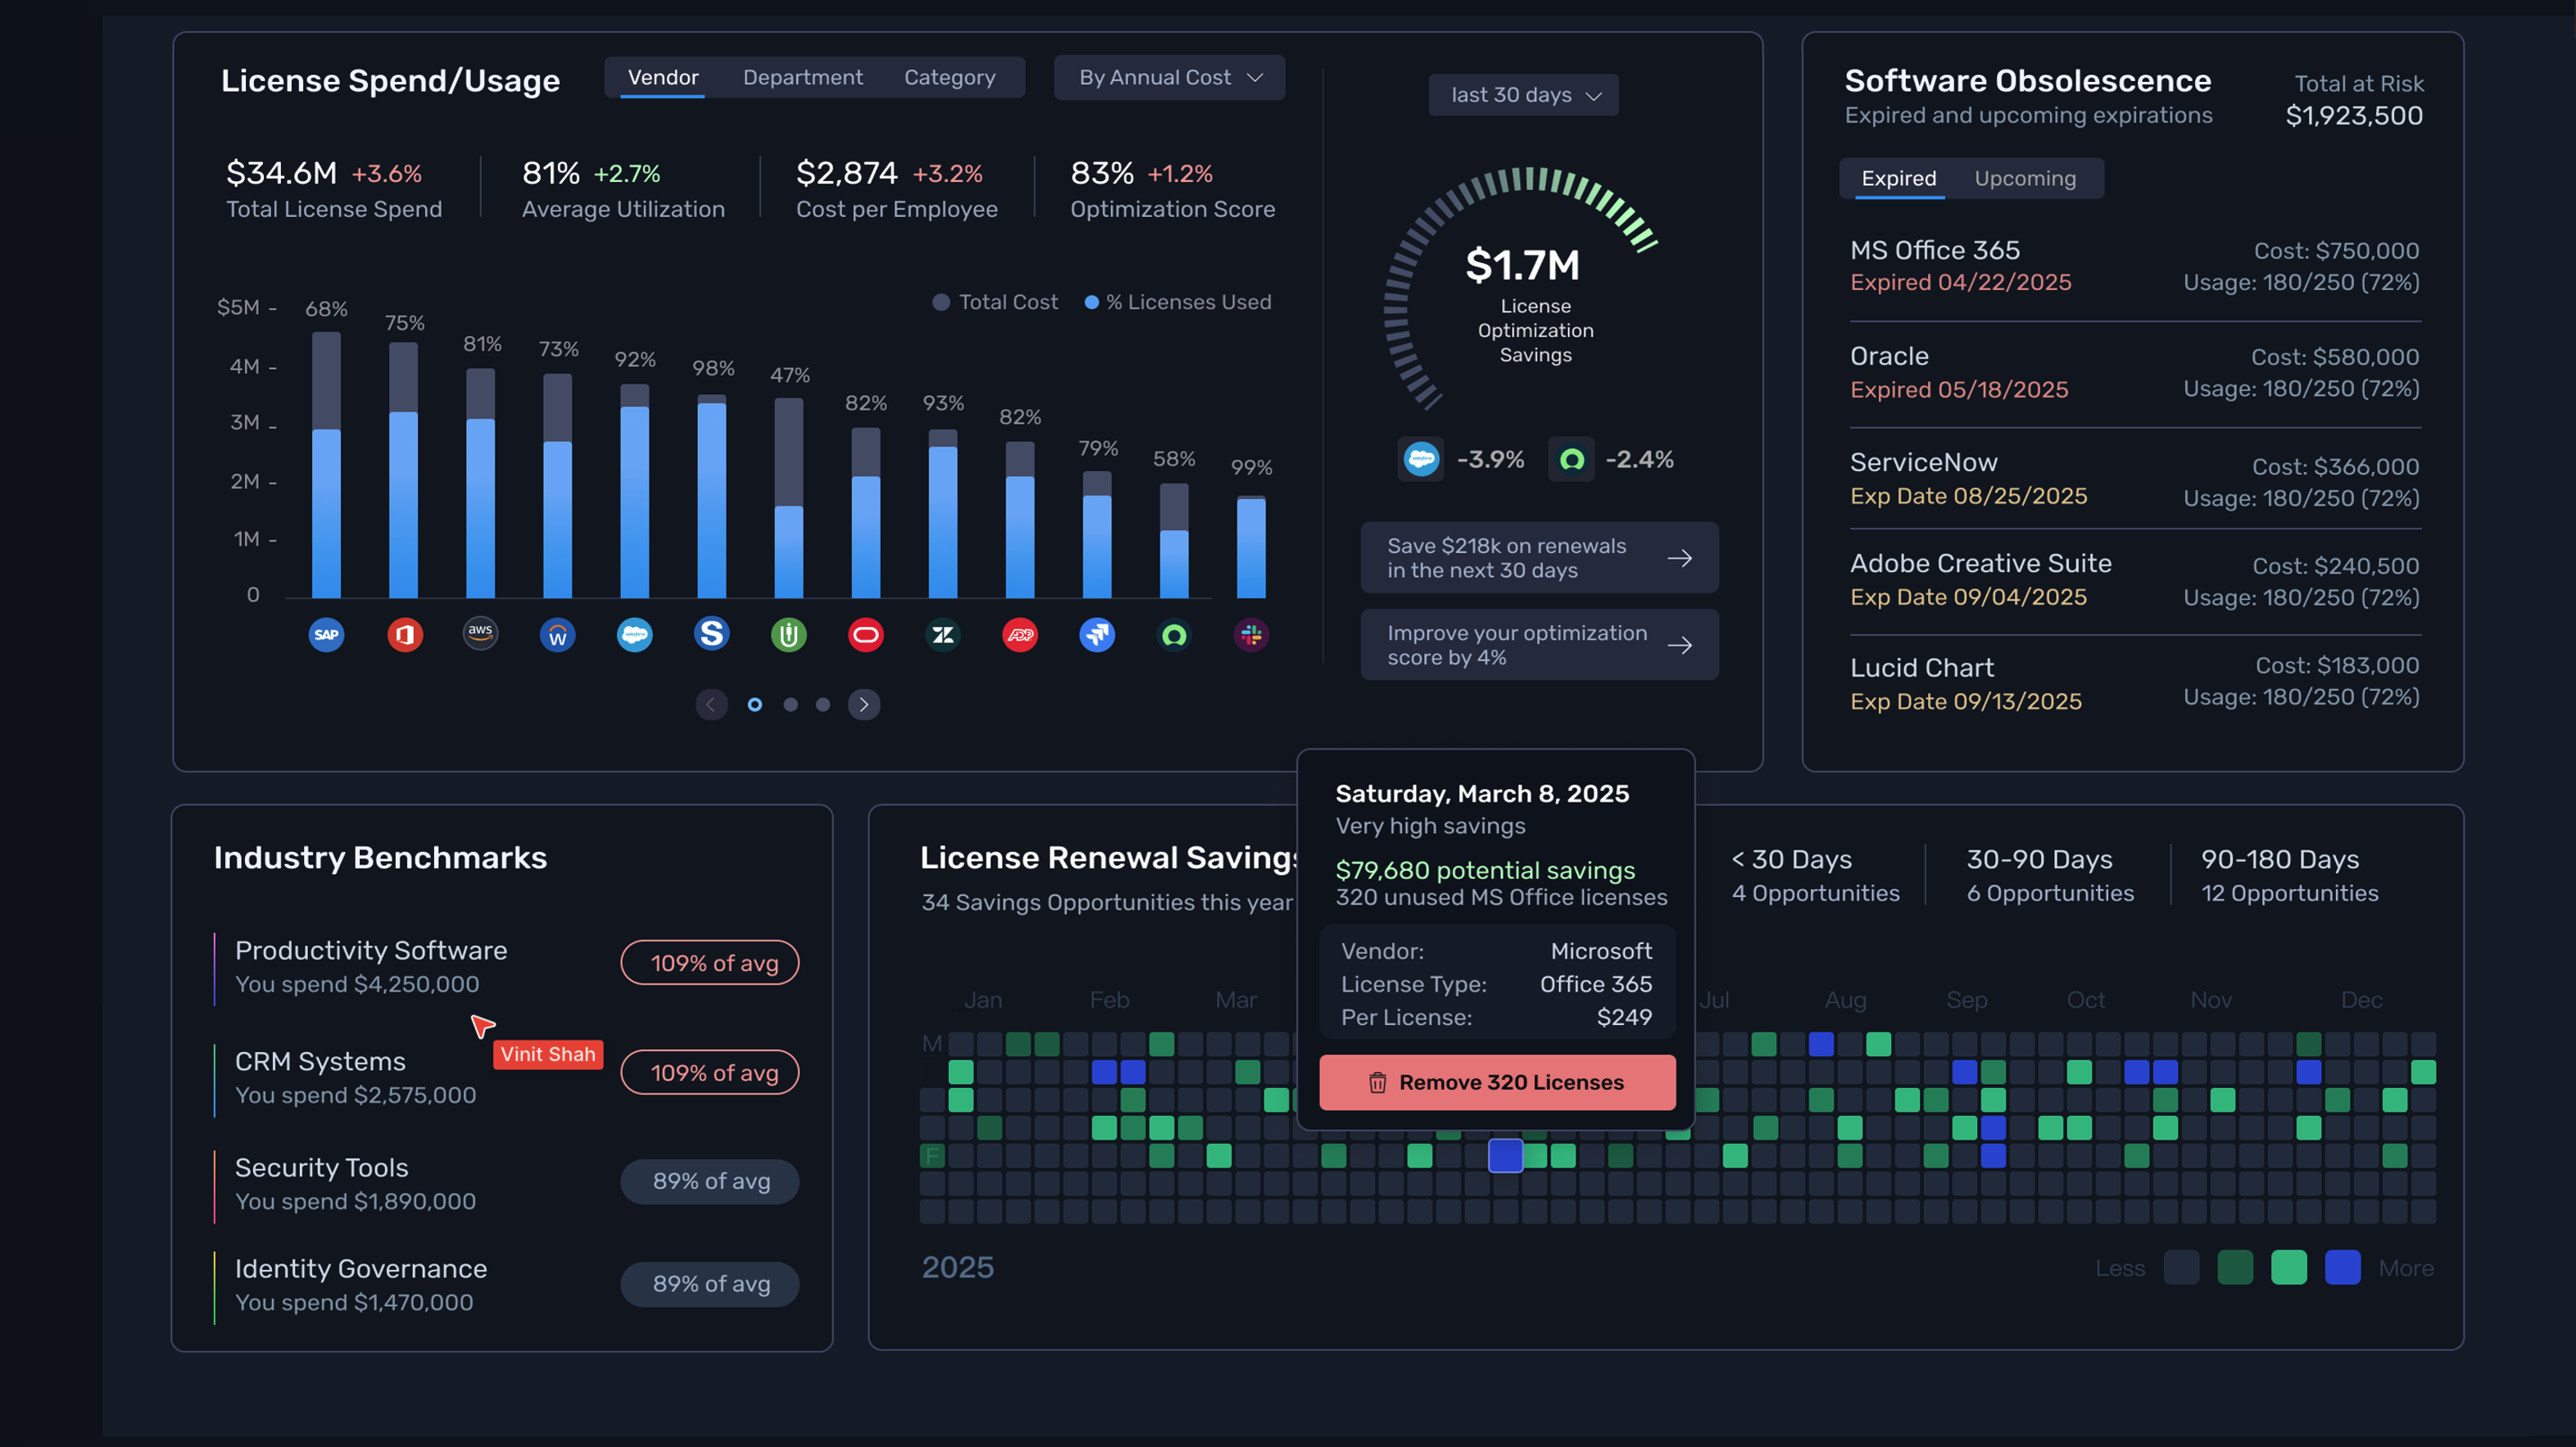Click the ADP vendor icon
This screenshot has height=1447, width=2576.
pos(1020,634)
